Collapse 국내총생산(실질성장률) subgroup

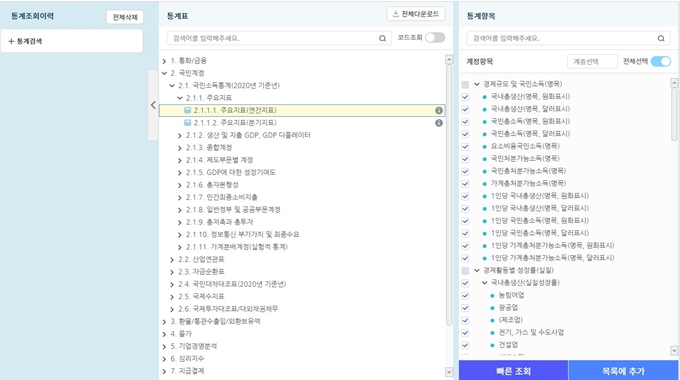coord(485,283)
